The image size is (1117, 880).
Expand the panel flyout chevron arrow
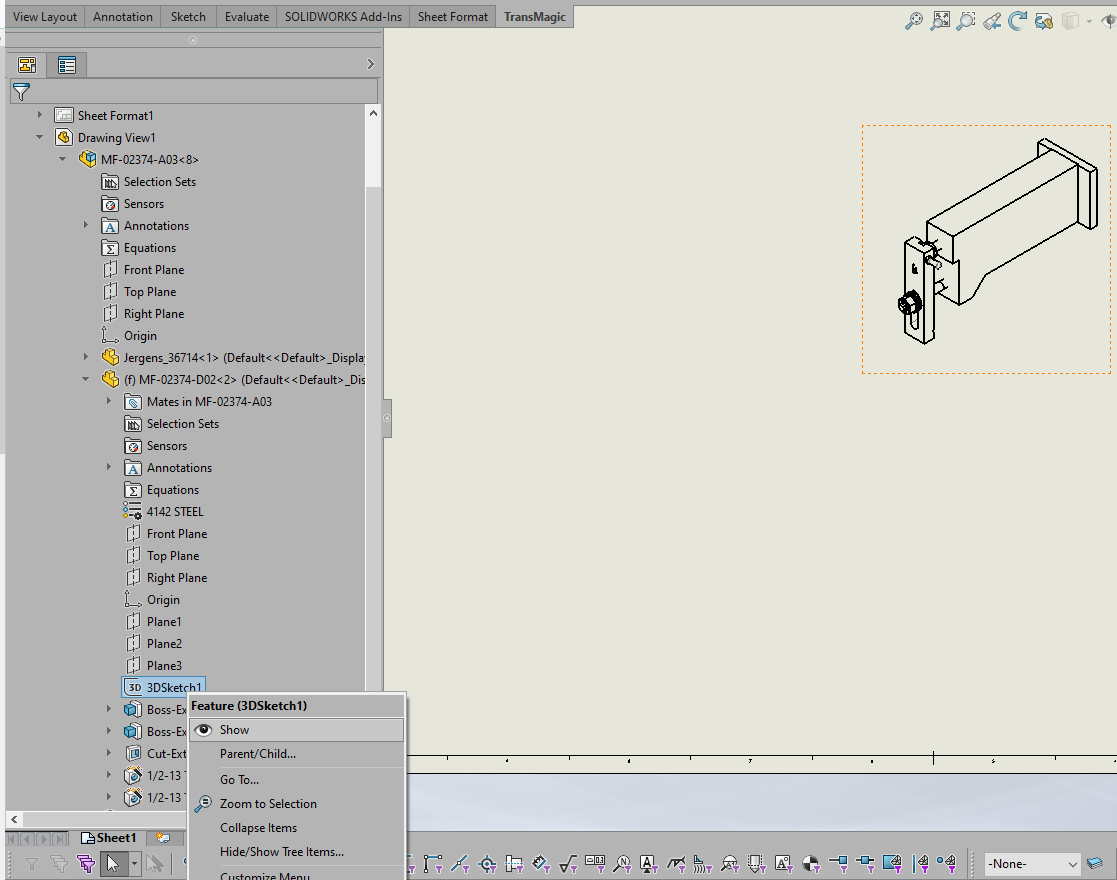[x=370, y=64]
